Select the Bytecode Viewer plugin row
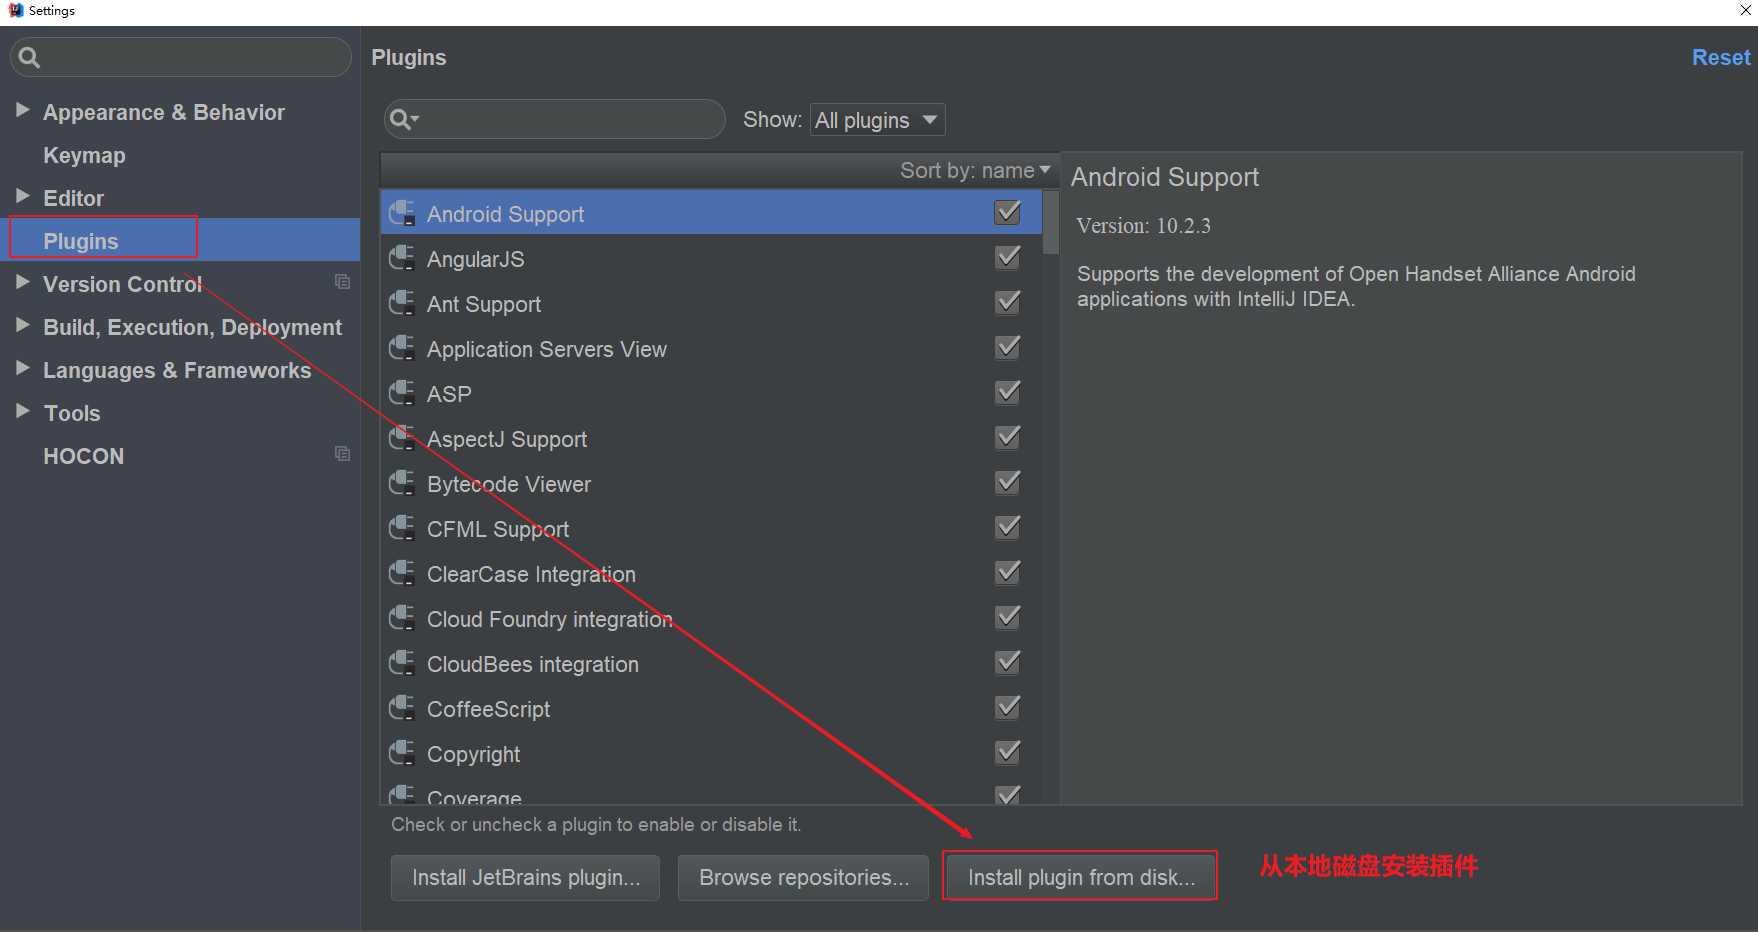 711,483
